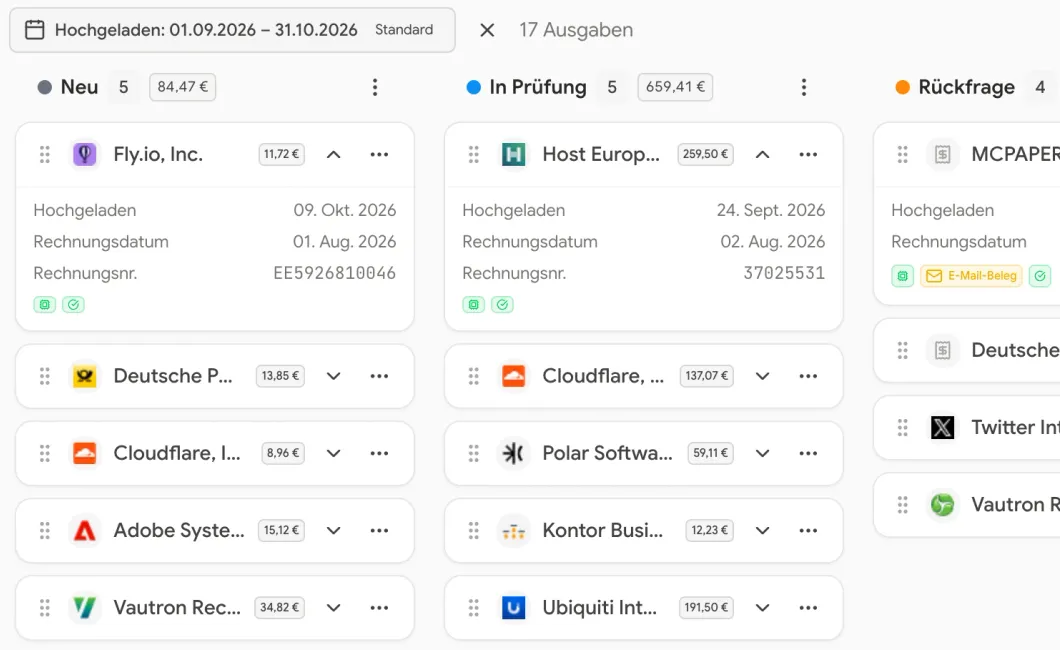Expand the Cloudflare 137,07 € card
Viewport: 1060px width, 650px height.
pyautogui.click(x=763, y=376)
